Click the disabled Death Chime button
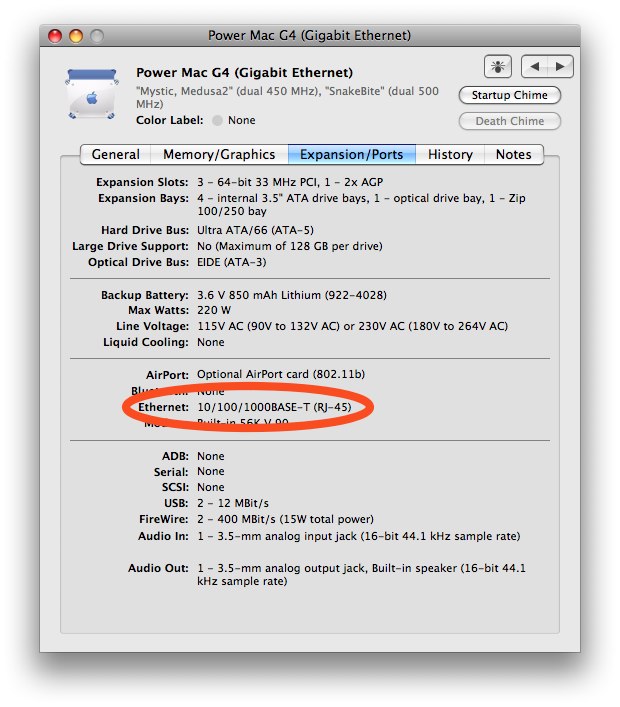The height and width of the screenshot is (707, 620). point(510,121)
